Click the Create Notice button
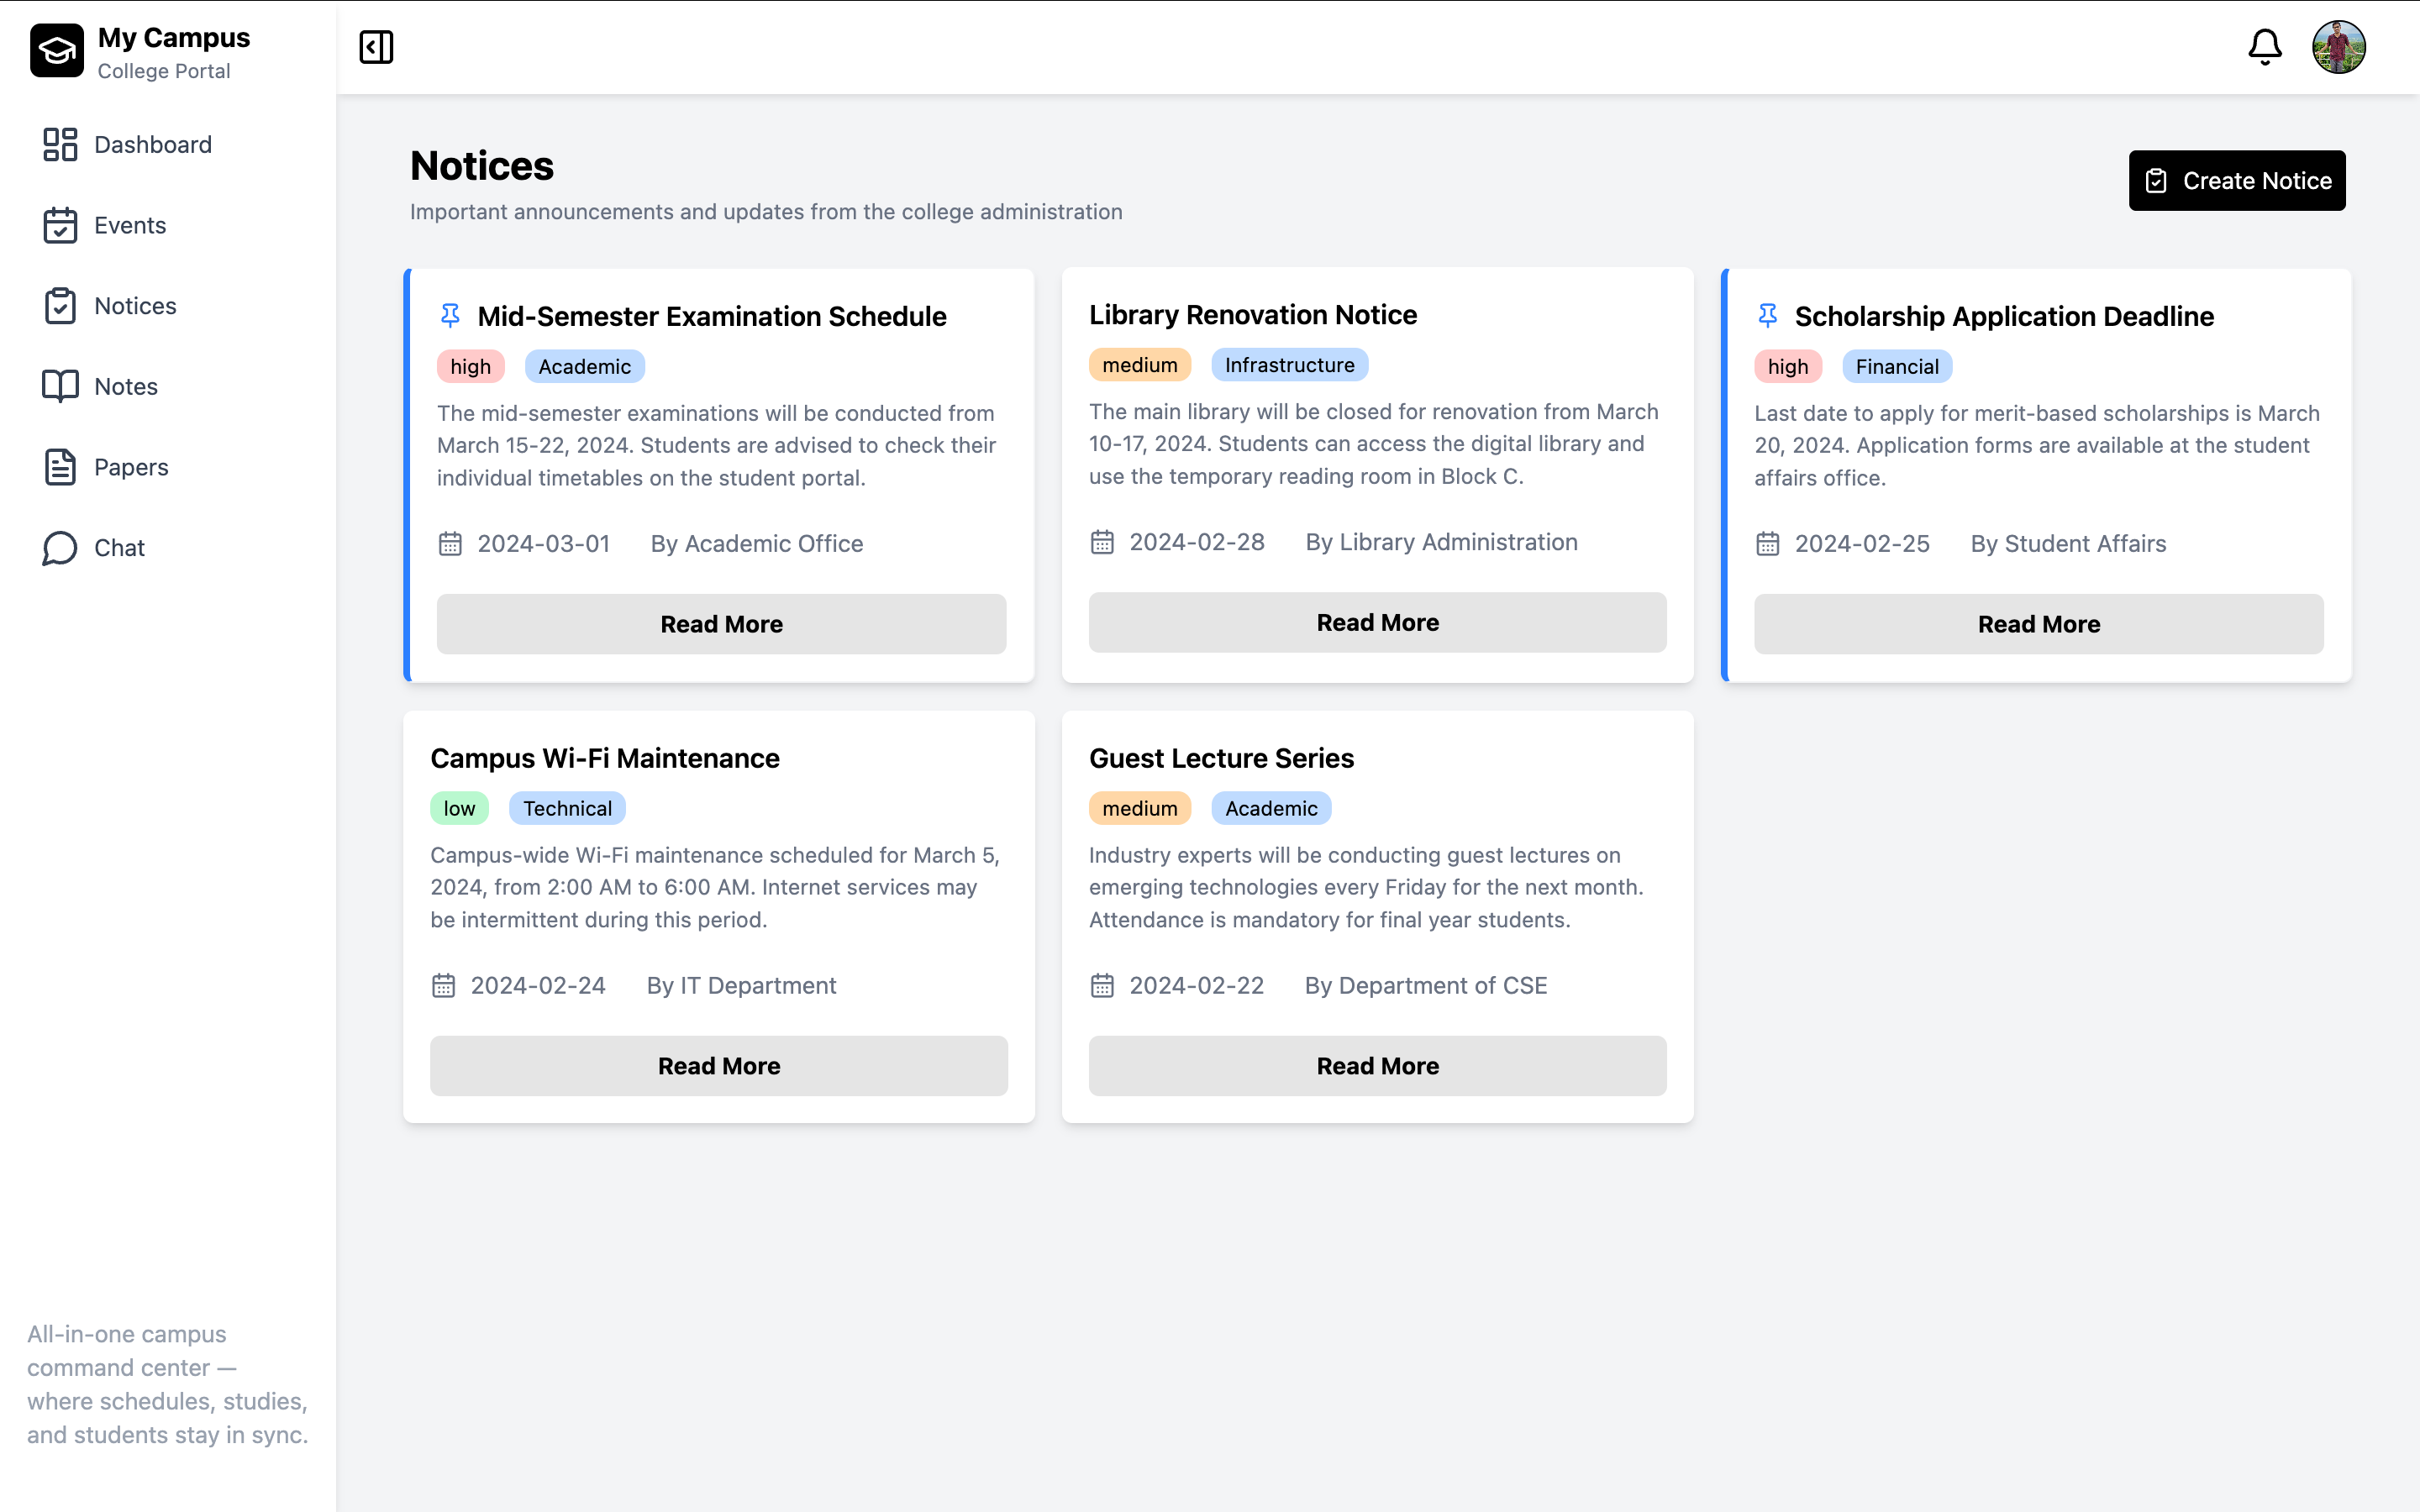The height and width of the screenshot is (1512, 2420). click(2237, 180)
